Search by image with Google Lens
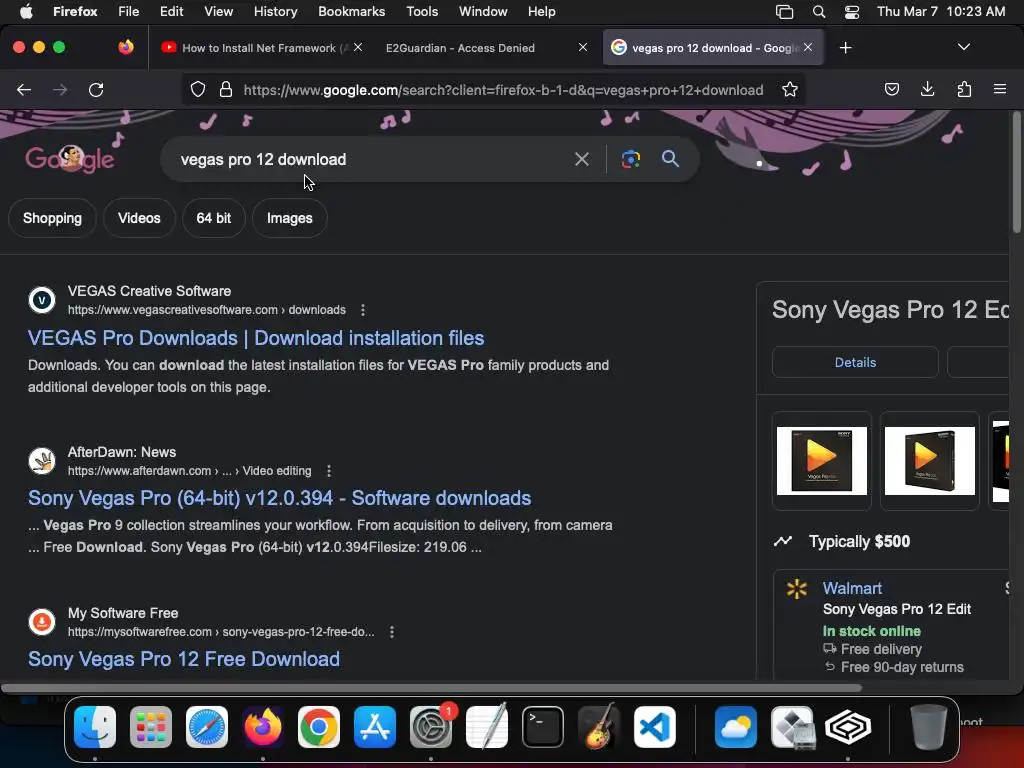 tap(631, 159)
